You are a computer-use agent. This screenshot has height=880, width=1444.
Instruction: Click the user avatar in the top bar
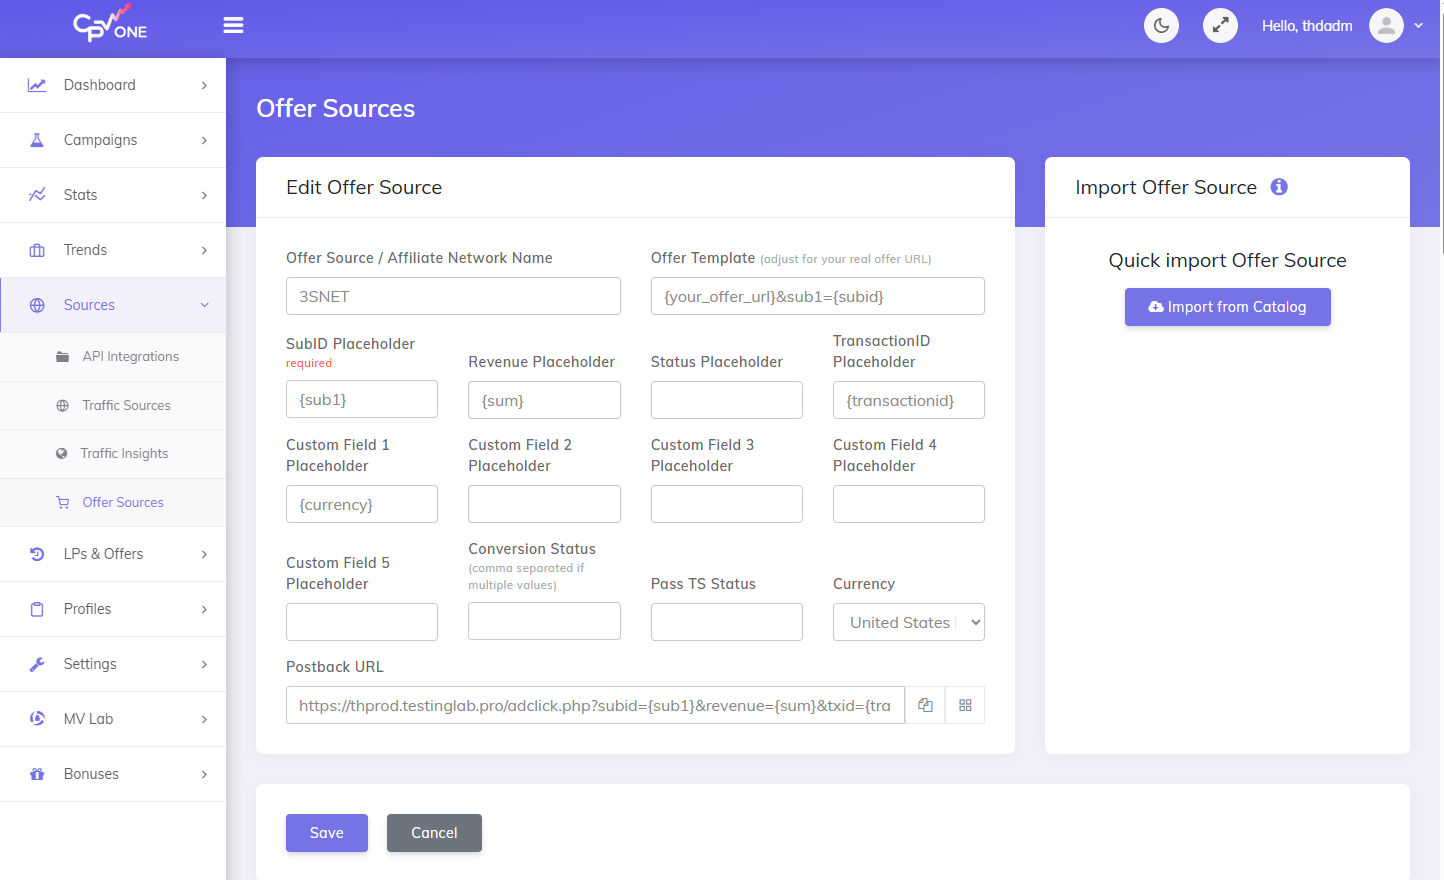1386,25
